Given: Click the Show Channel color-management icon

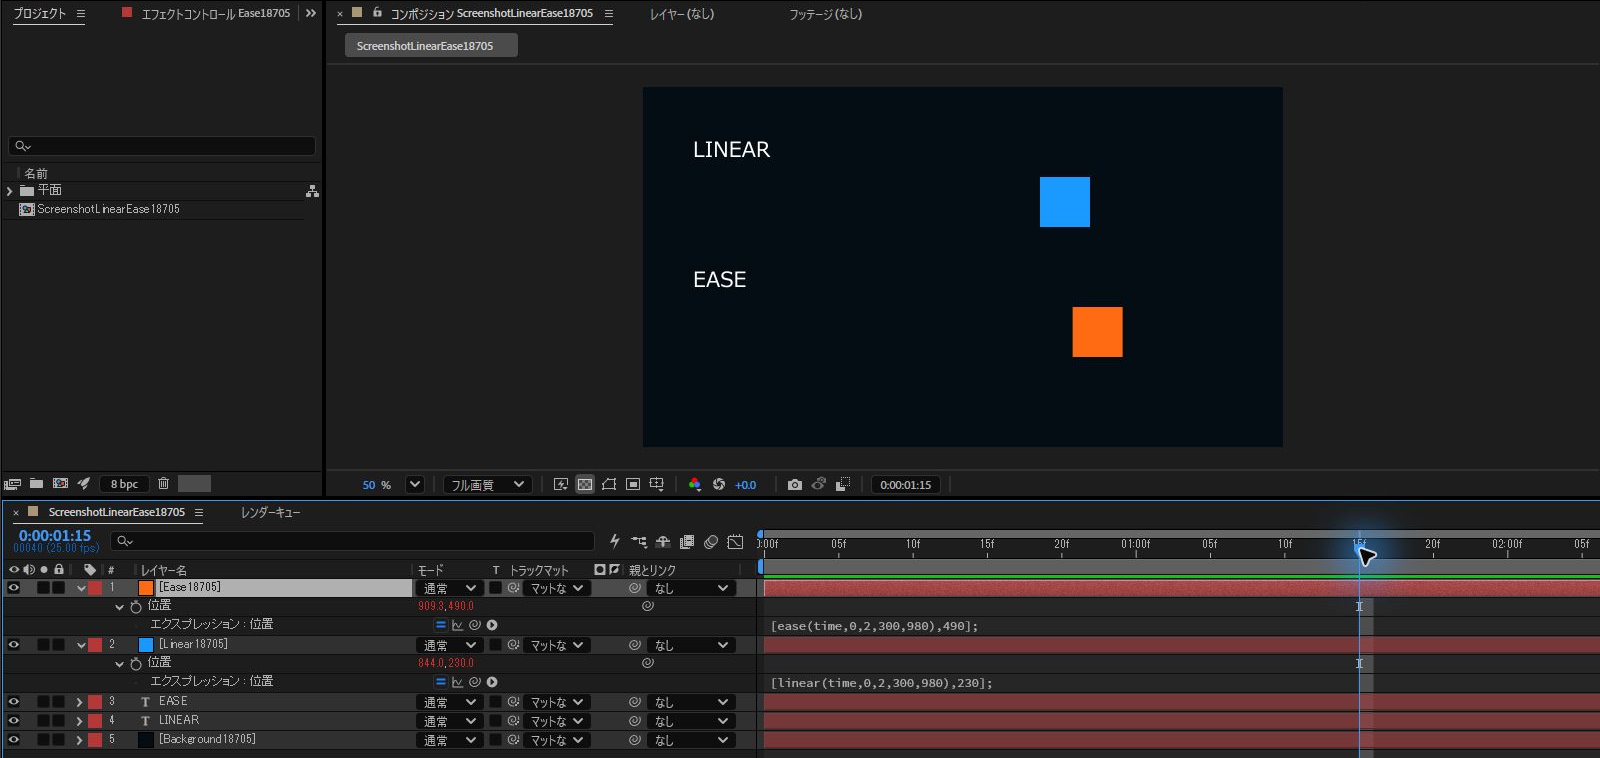Looking at the screenshot, I should pos(695,485).
